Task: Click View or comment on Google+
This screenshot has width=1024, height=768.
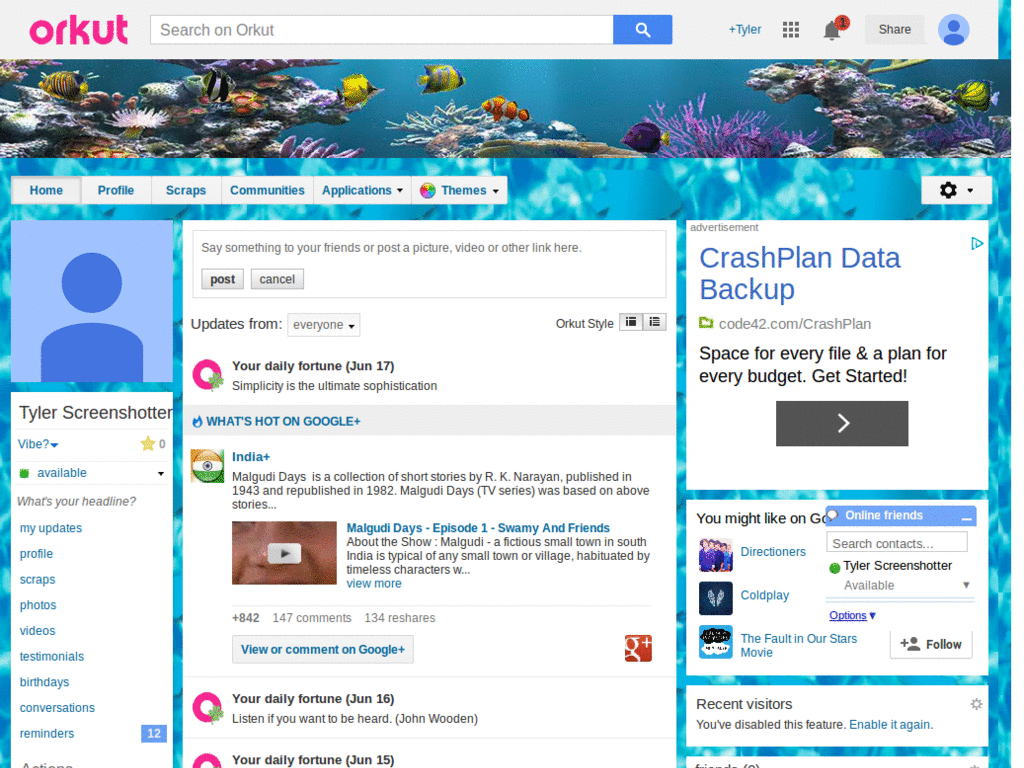Action: tap(323, 649)
